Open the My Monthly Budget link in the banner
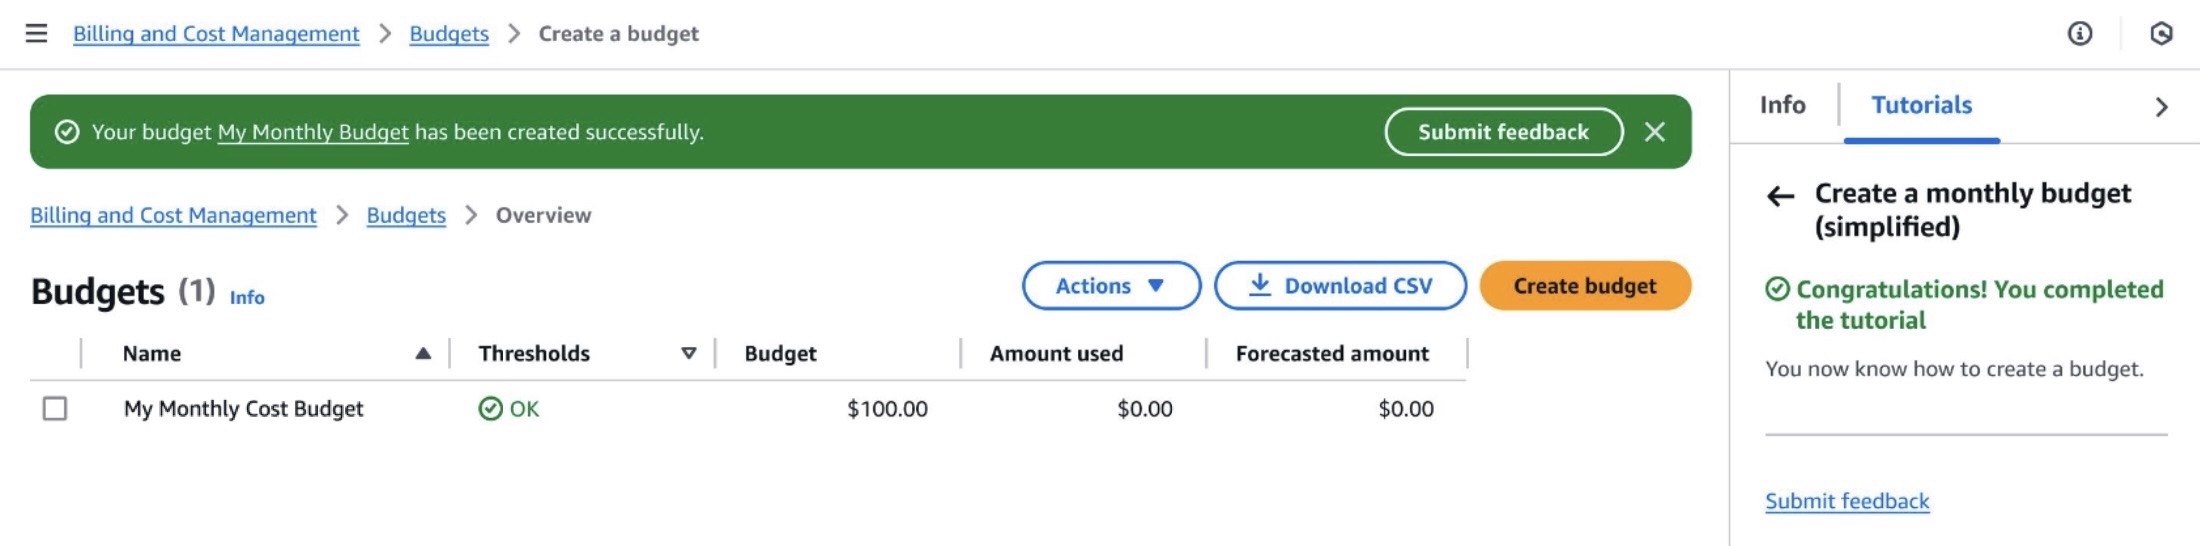Image resolution: width=2200 pixels, height=546 pixels. (313, 132)
